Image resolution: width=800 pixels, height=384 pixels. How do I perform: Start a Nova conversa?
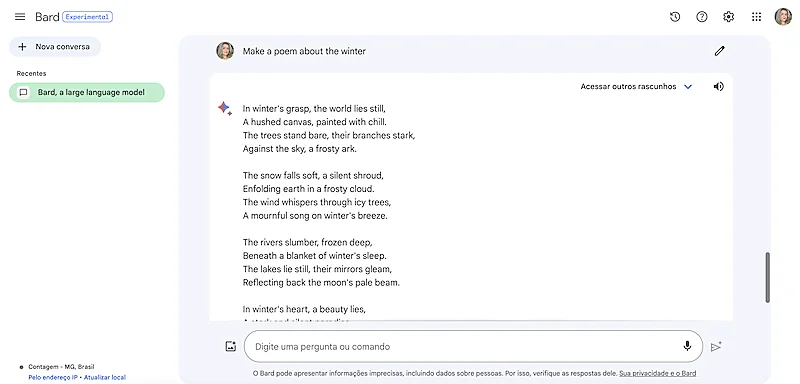[55, 47]
